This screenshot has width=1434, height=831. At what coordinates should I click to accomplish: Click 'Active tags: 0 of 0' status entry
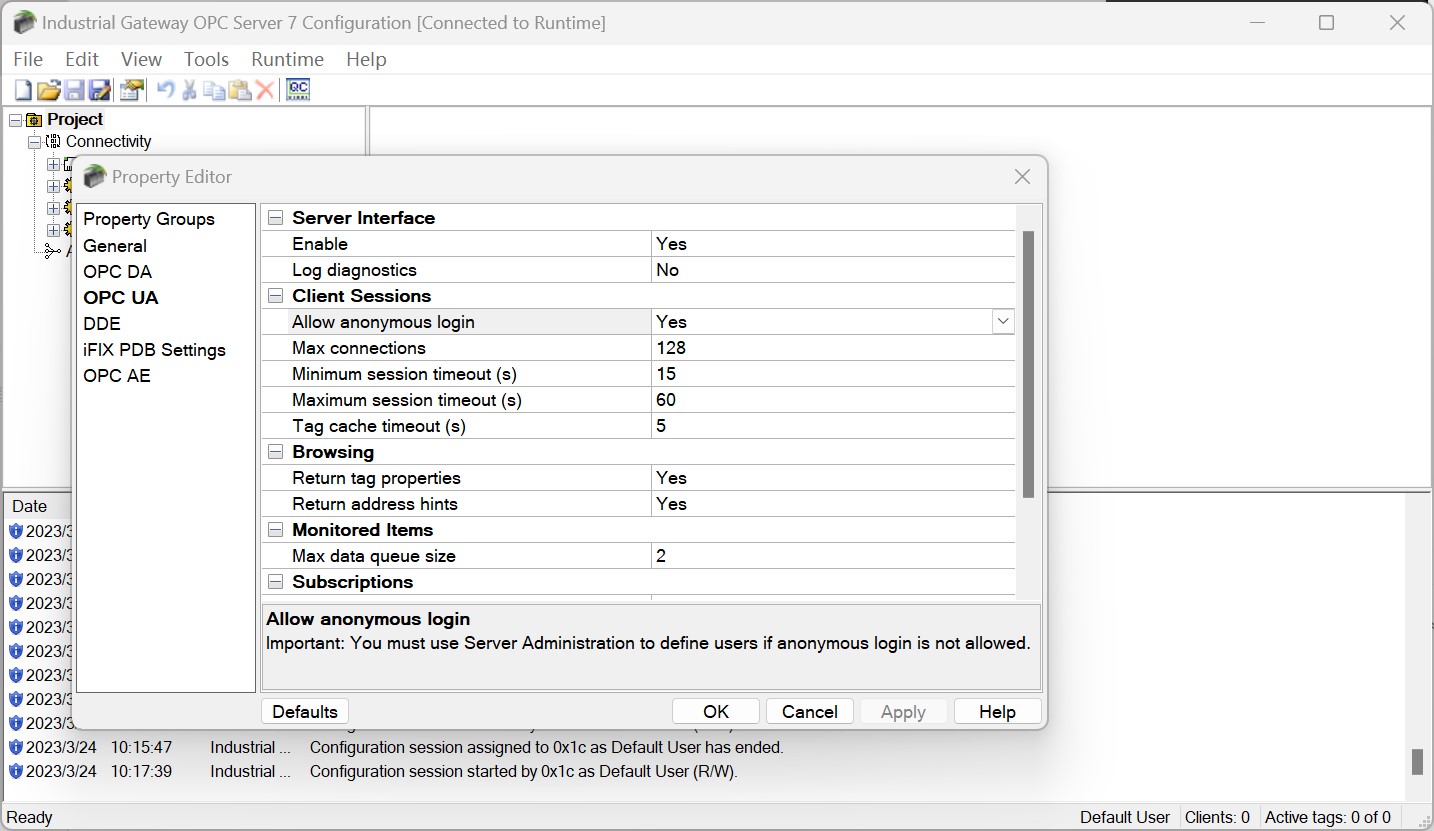(x=1328, y=817)
